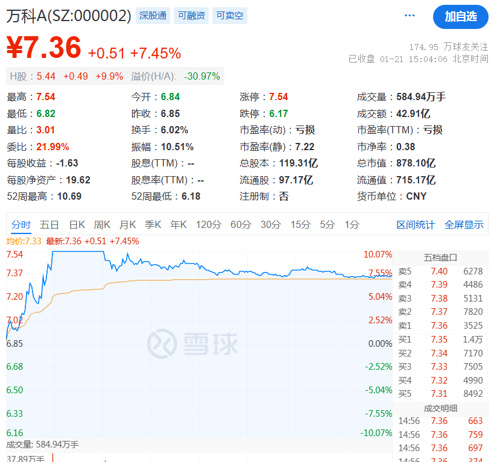Open the 日K chart tab
Screen dimensions: 500x462
pyautogui.click(x=77, y=225)
